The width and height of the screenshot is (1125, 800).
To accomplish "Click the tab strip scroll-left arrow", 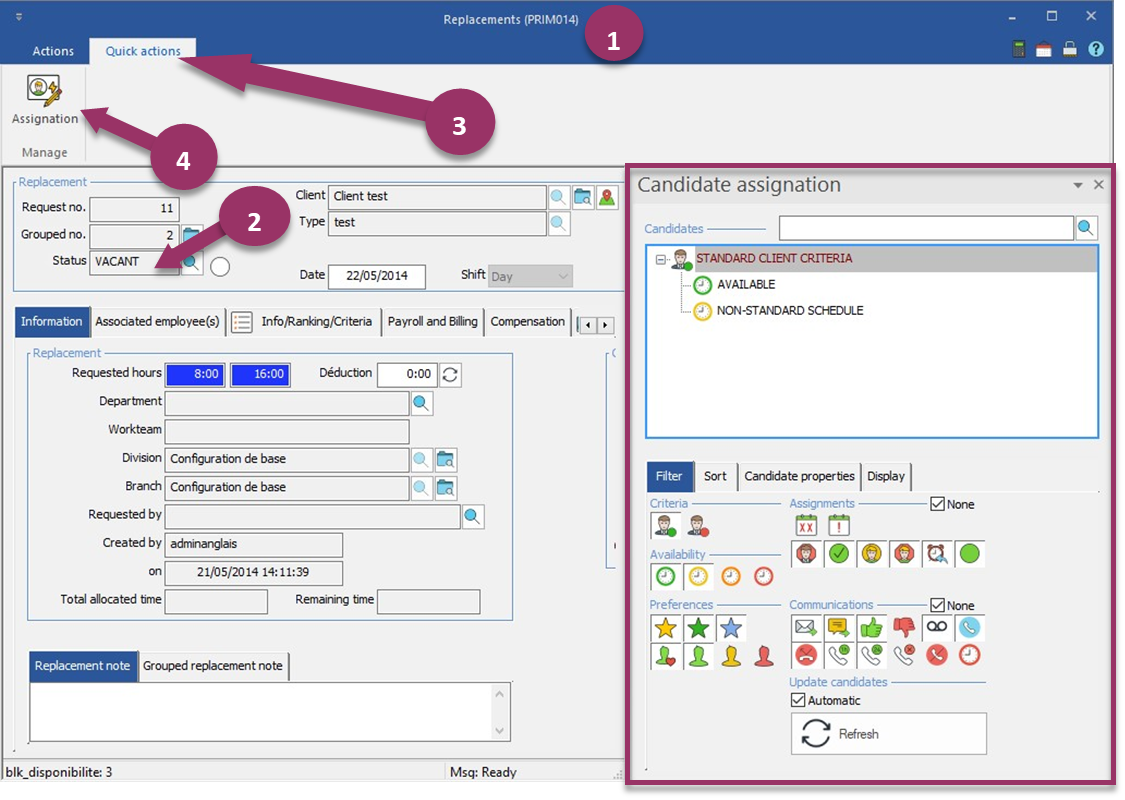I will pyautogui.click(x=588, y=325).
